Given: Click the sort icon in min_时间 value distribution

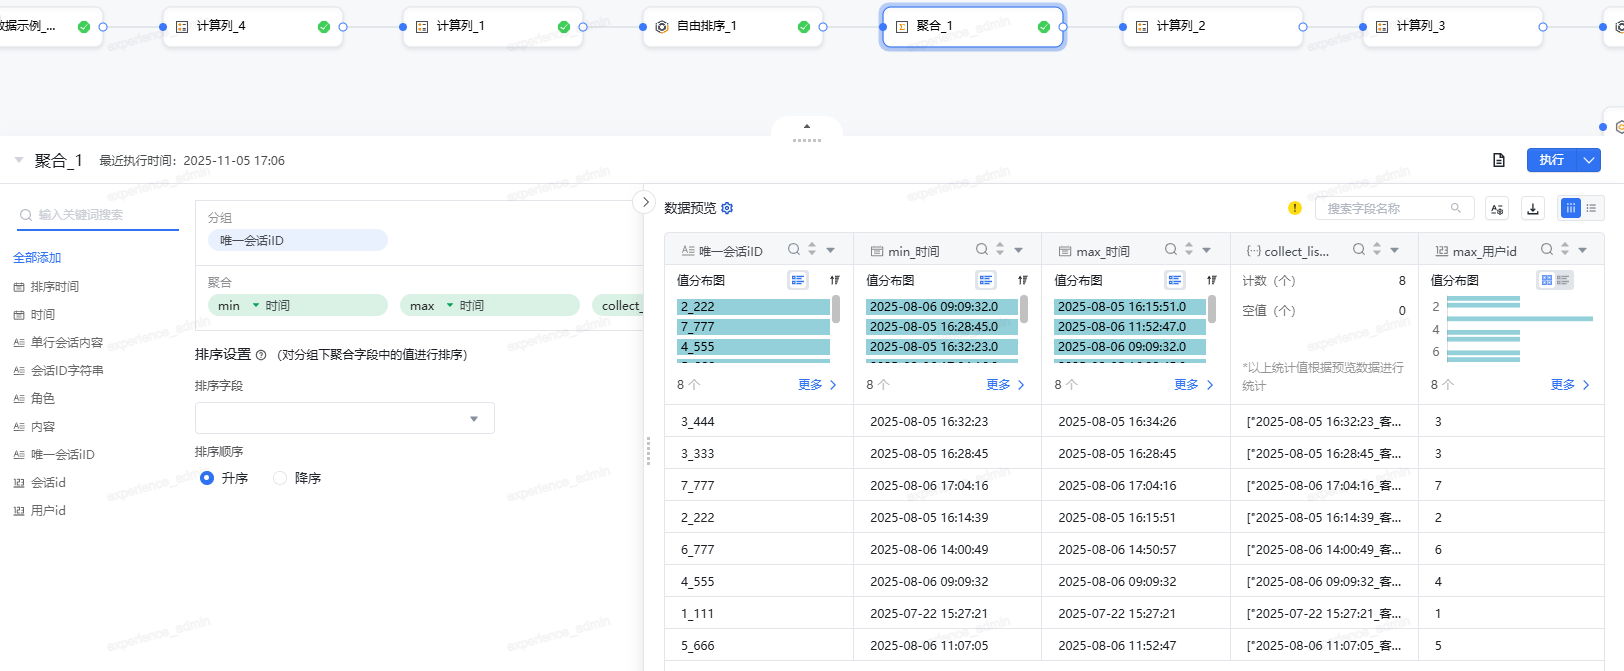Looking at the screenshot, I should tap(1022, 280).
